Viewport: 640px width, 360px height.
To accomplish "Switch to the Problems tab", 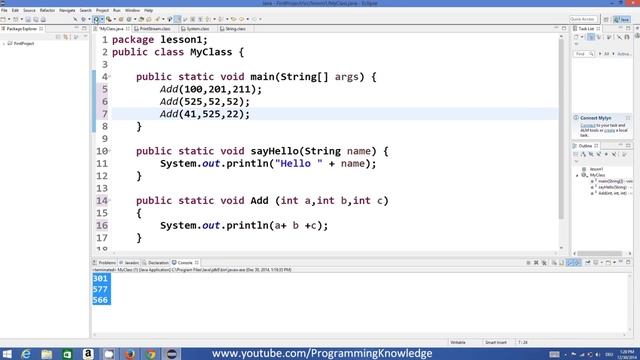I will click(x=104, y=263).
